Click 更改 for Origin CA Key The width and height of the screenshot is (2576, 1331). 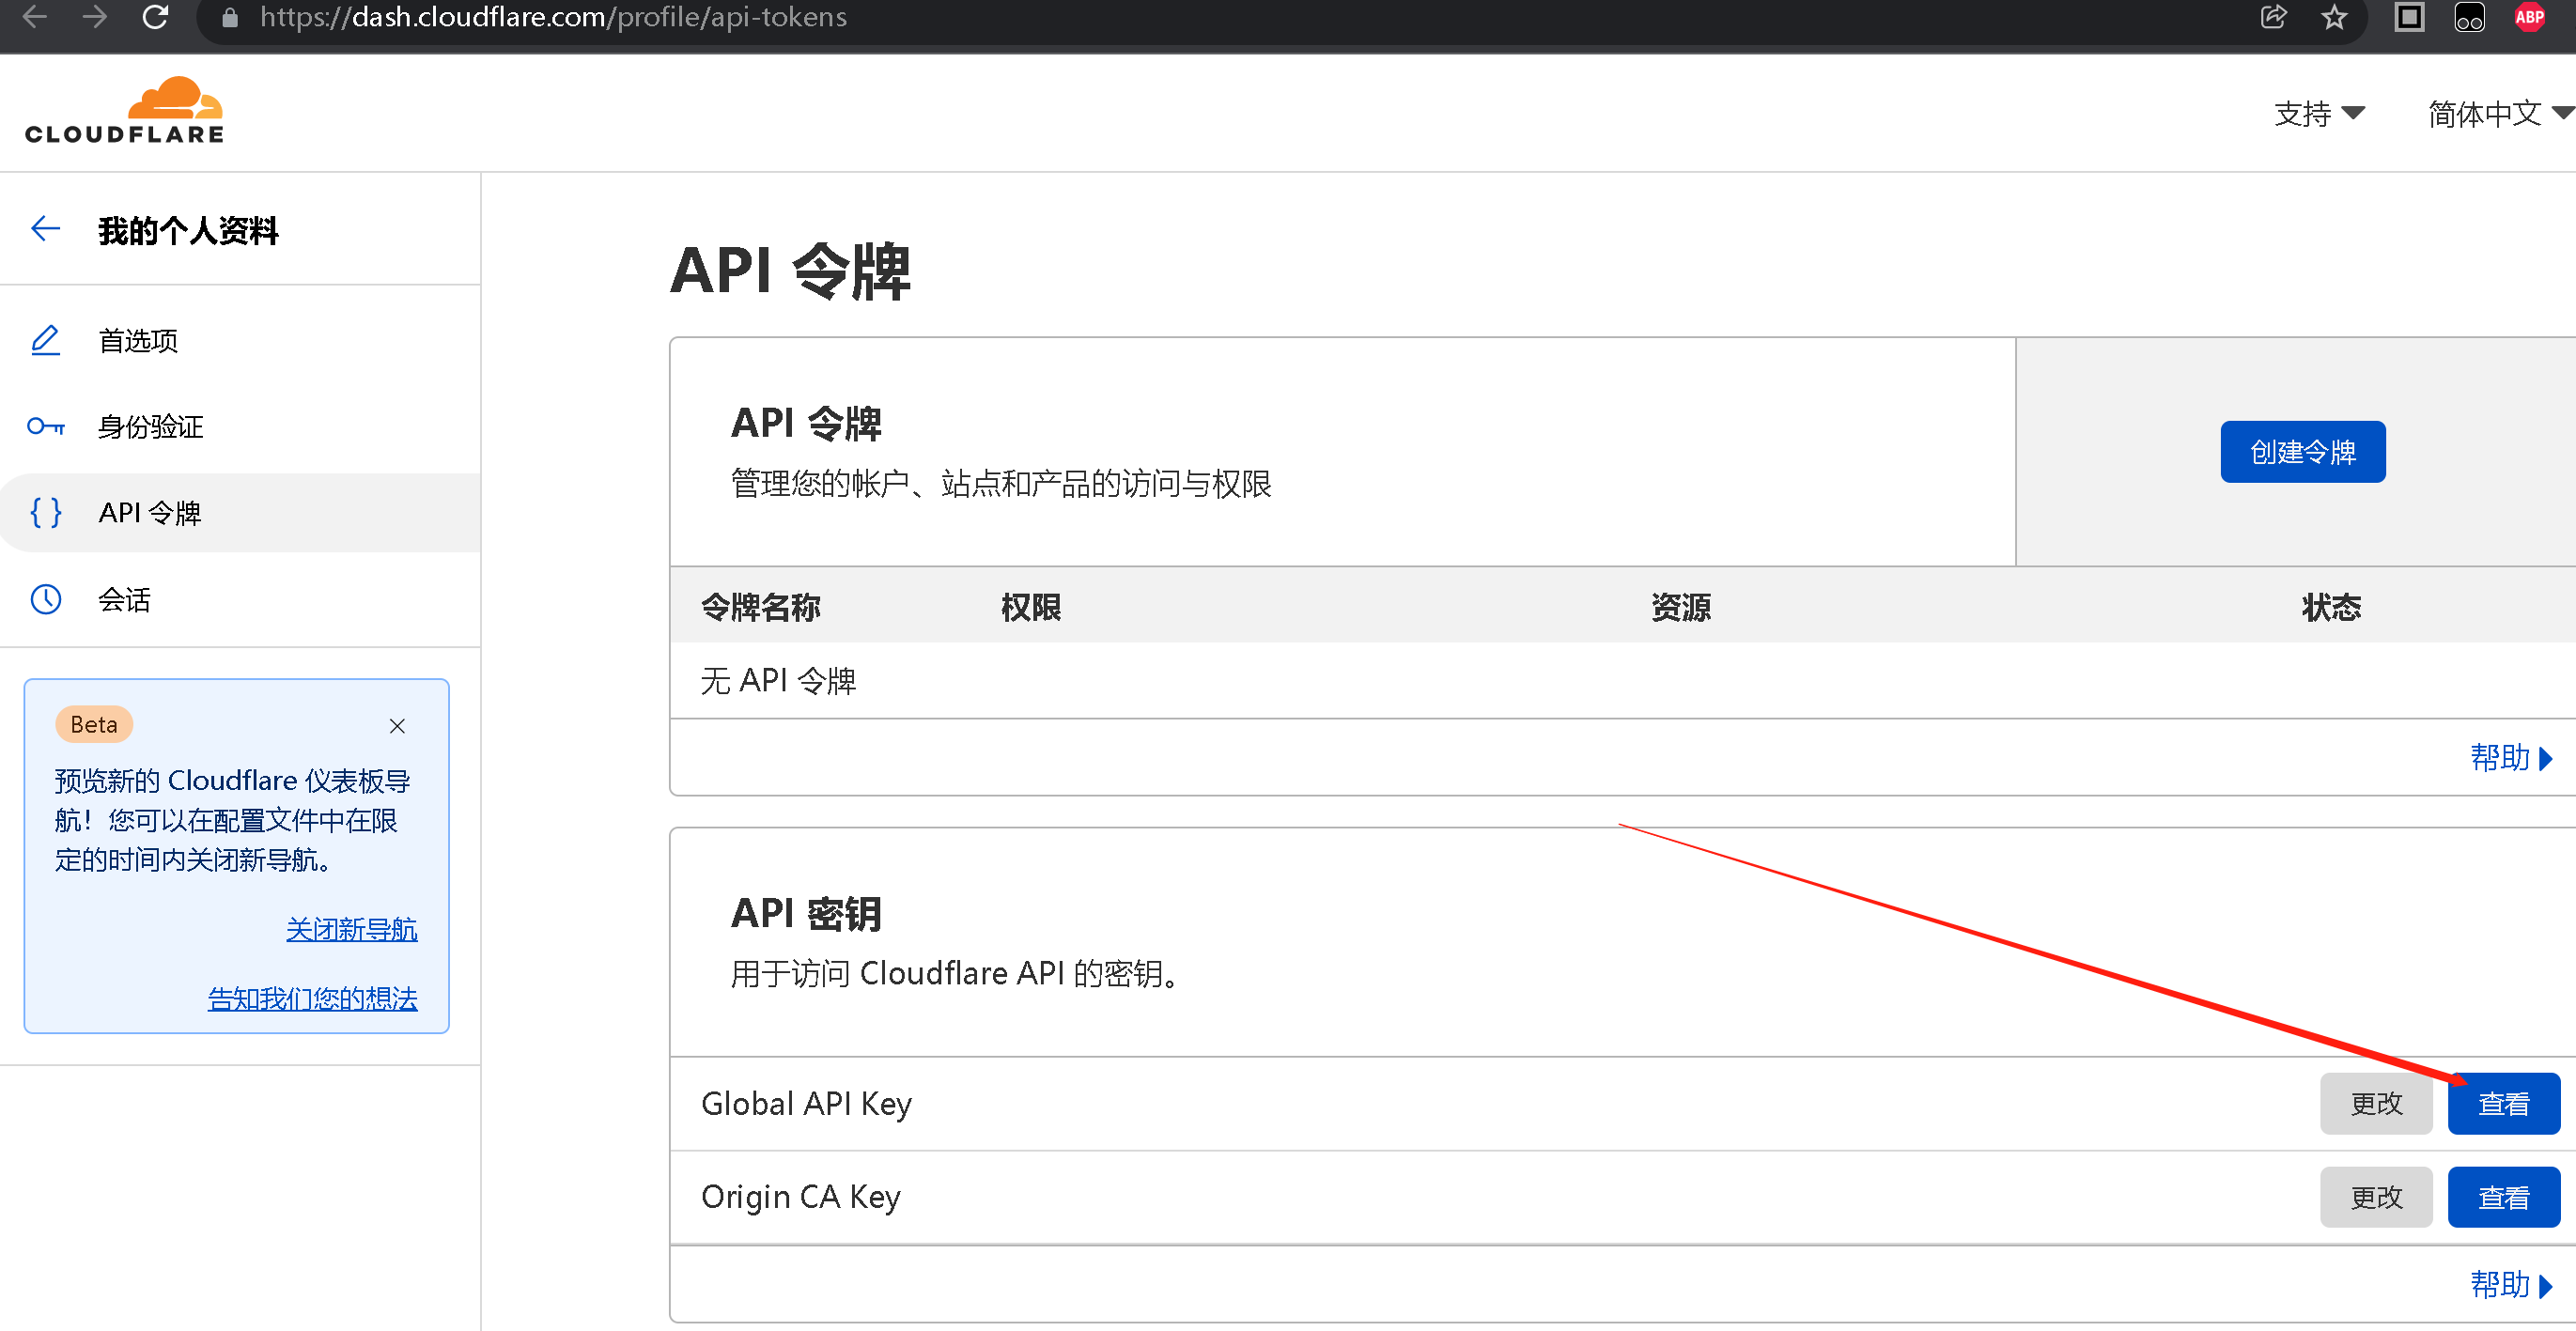(x=2375, y=1197)
